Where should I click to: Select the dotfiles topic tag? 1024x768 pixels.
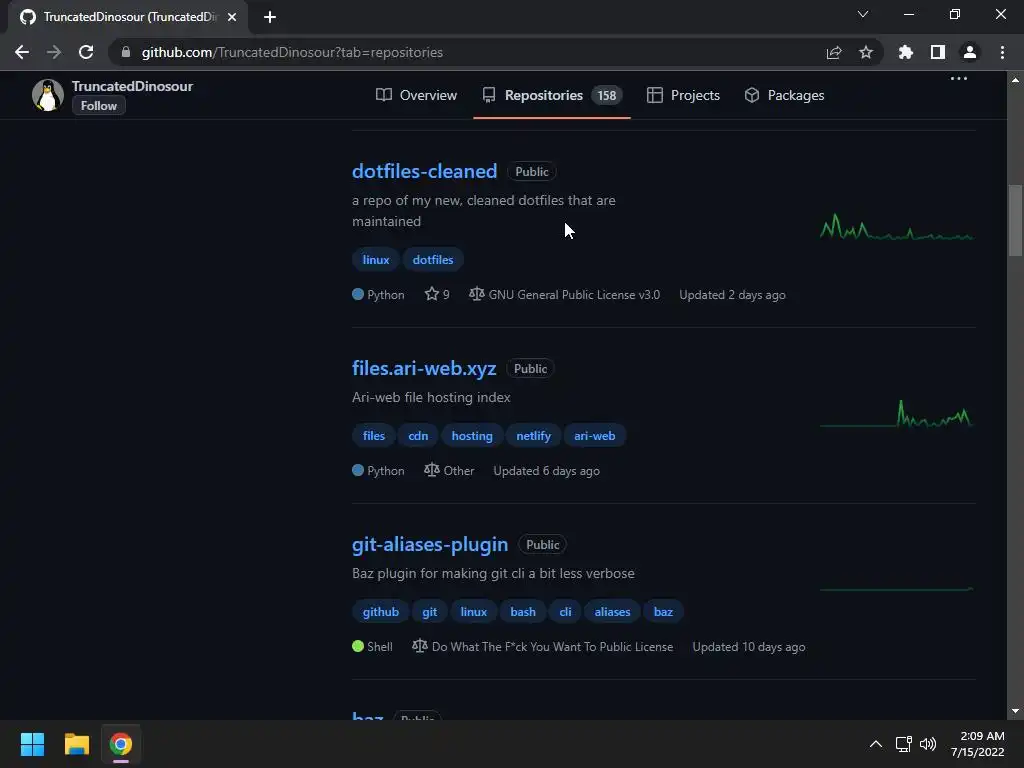(433, 260)
